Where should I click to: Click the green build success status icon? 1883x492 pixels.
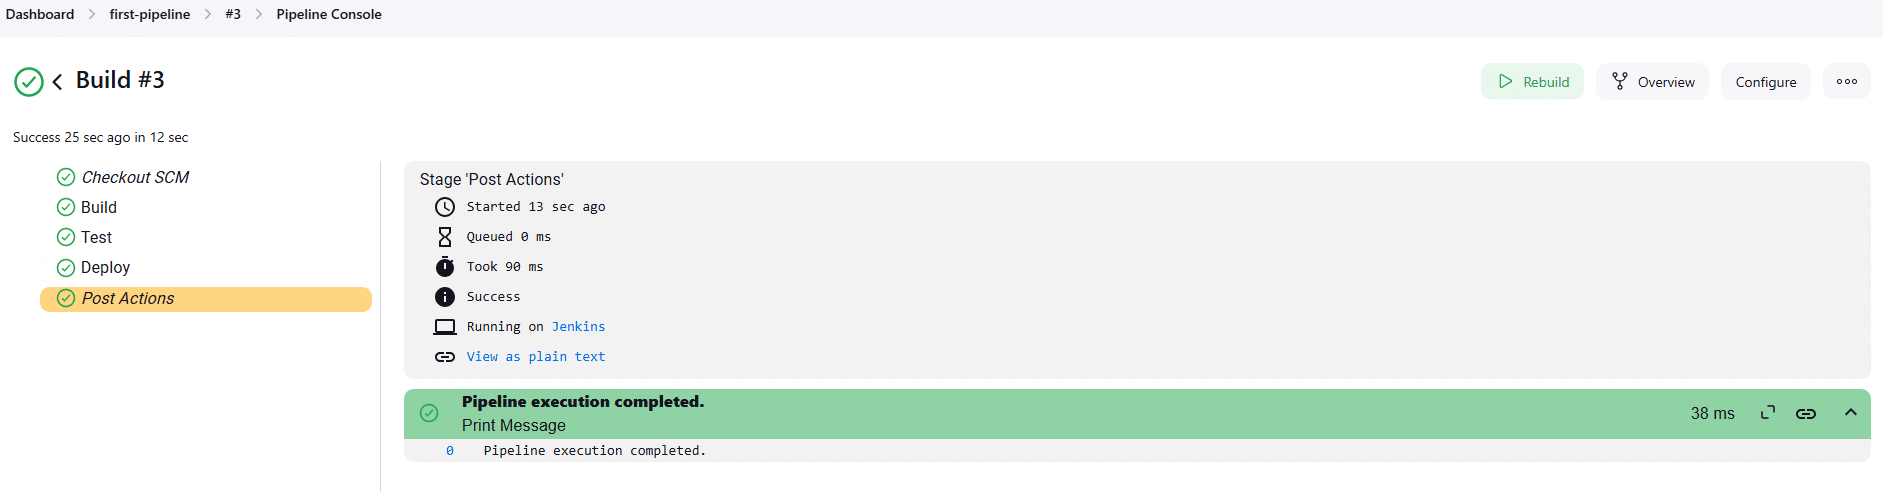pos(29,82)
